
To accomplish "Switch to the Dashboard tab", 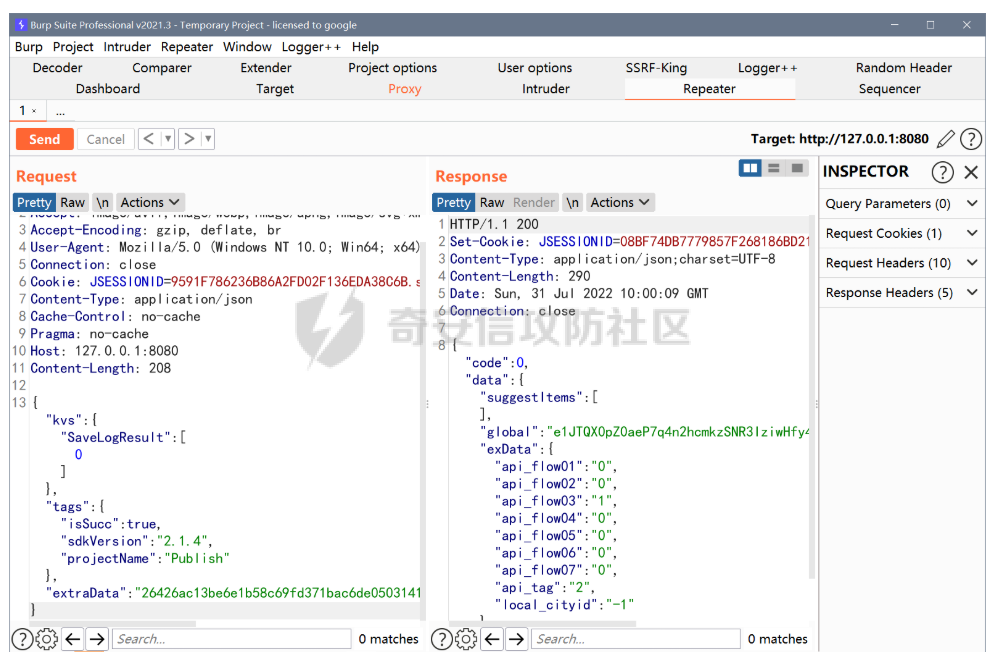I will coord(108,89).
